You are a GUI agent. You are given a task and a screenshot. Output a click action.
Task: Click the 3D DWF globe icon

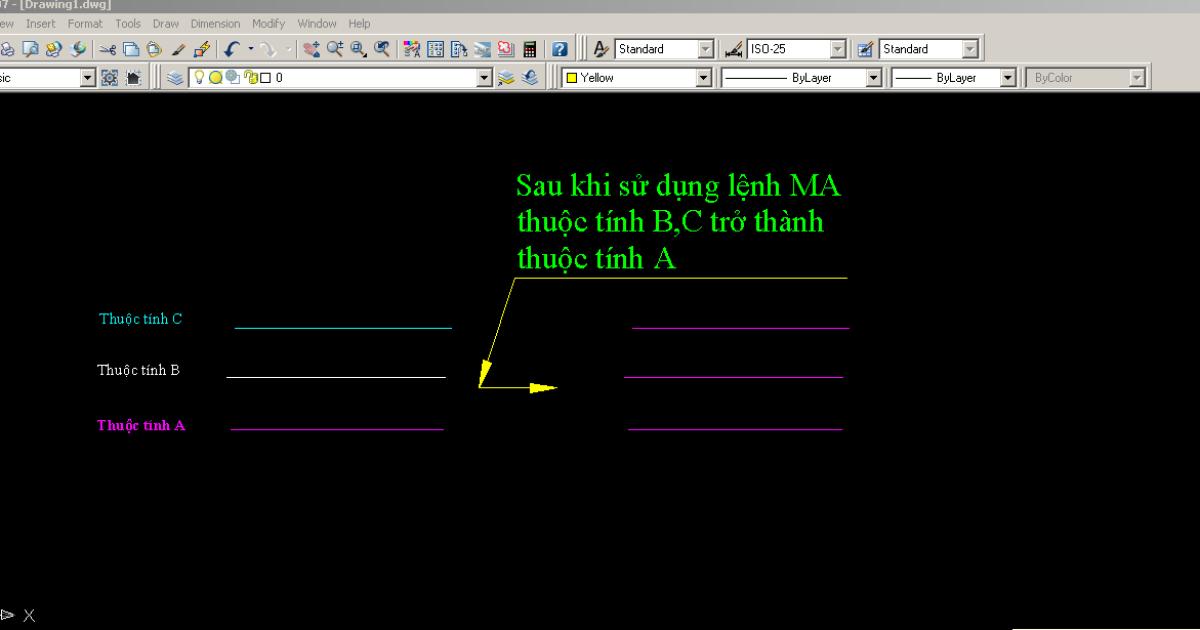click(78, 48)
